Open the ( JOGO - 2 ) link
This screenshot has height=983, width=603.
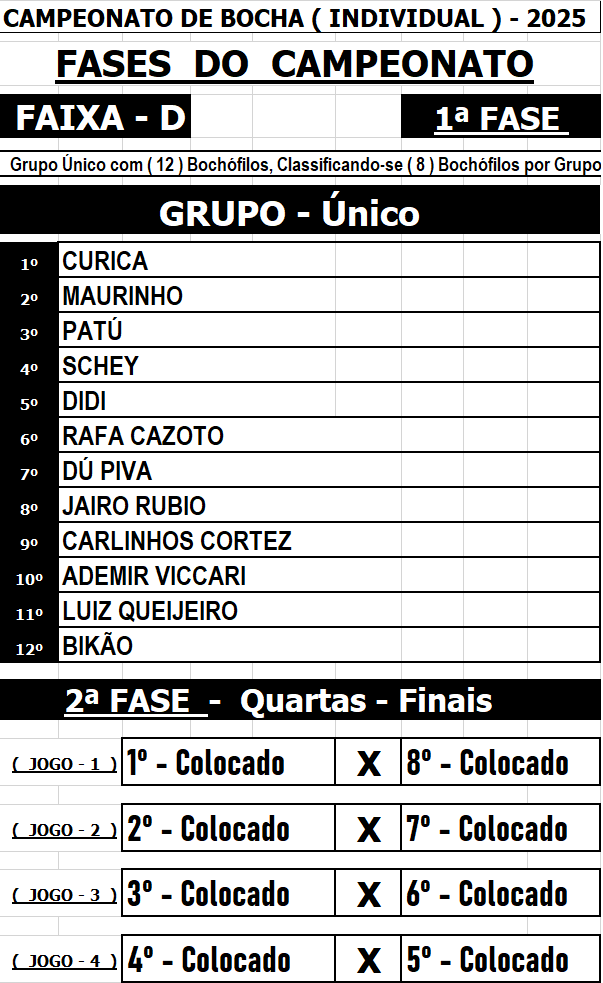coord(65,830)
